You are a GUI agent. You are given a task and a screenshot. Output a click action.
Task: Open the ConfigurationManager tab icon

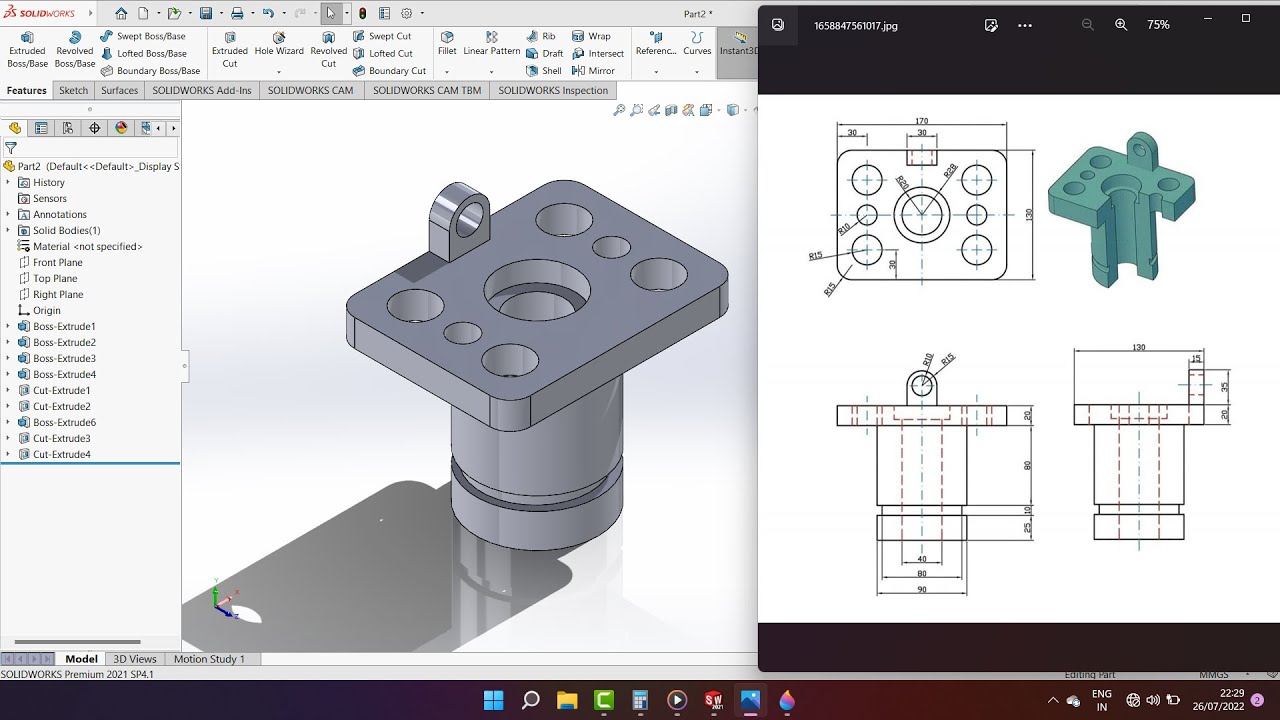point(68,128)
